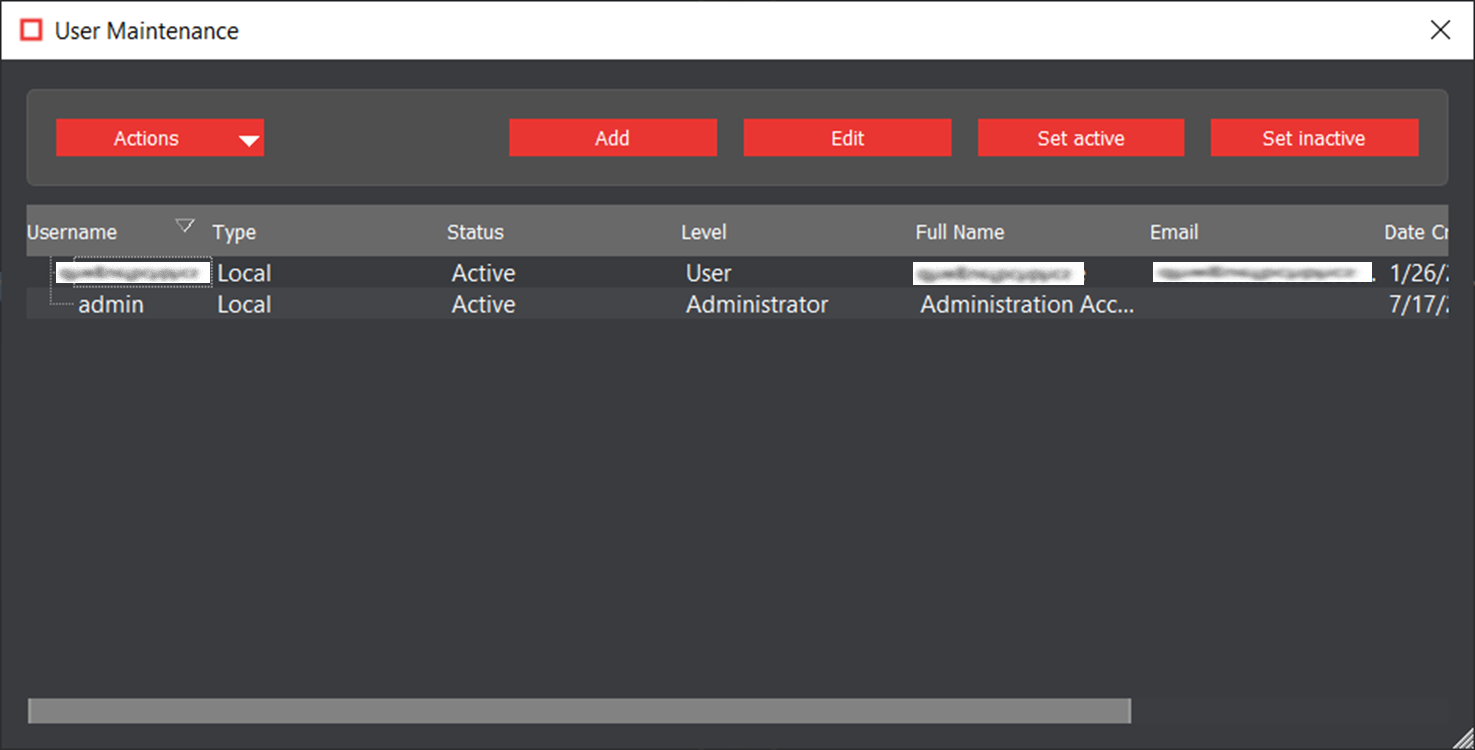Click the Date Created column header

click(1415, 232)
